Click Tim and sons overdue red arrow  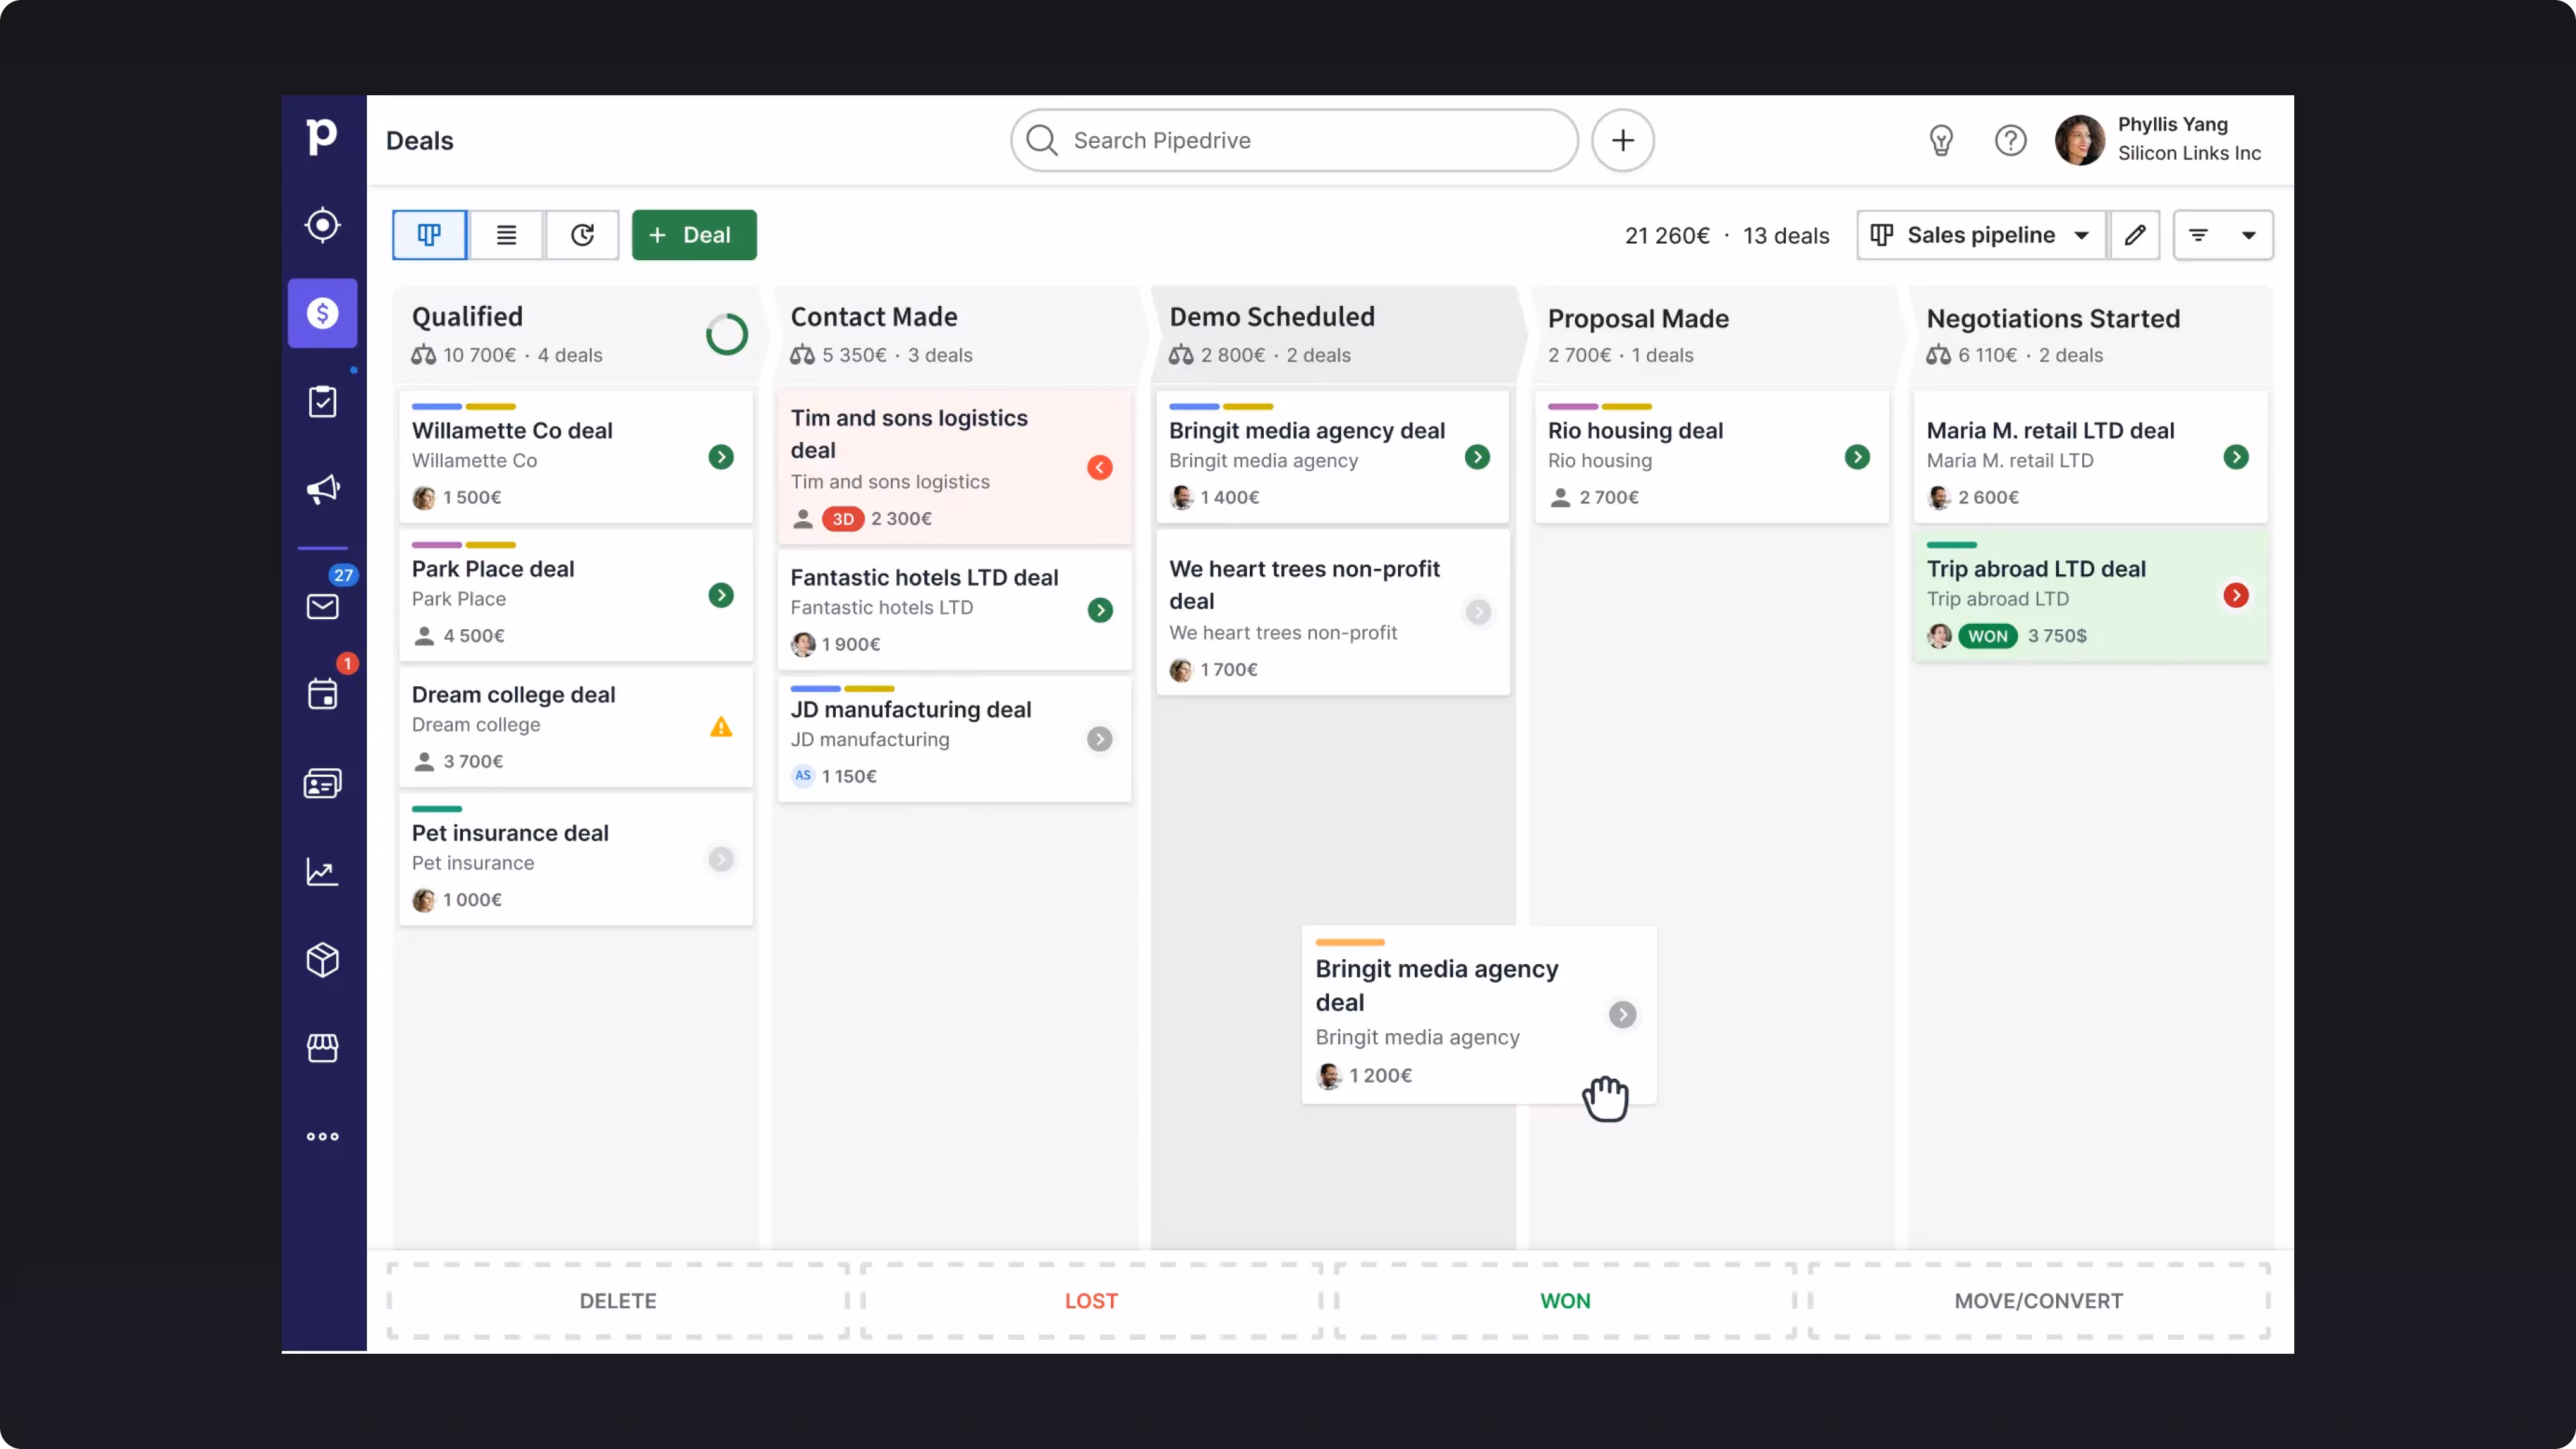[x=1100, y=467]
